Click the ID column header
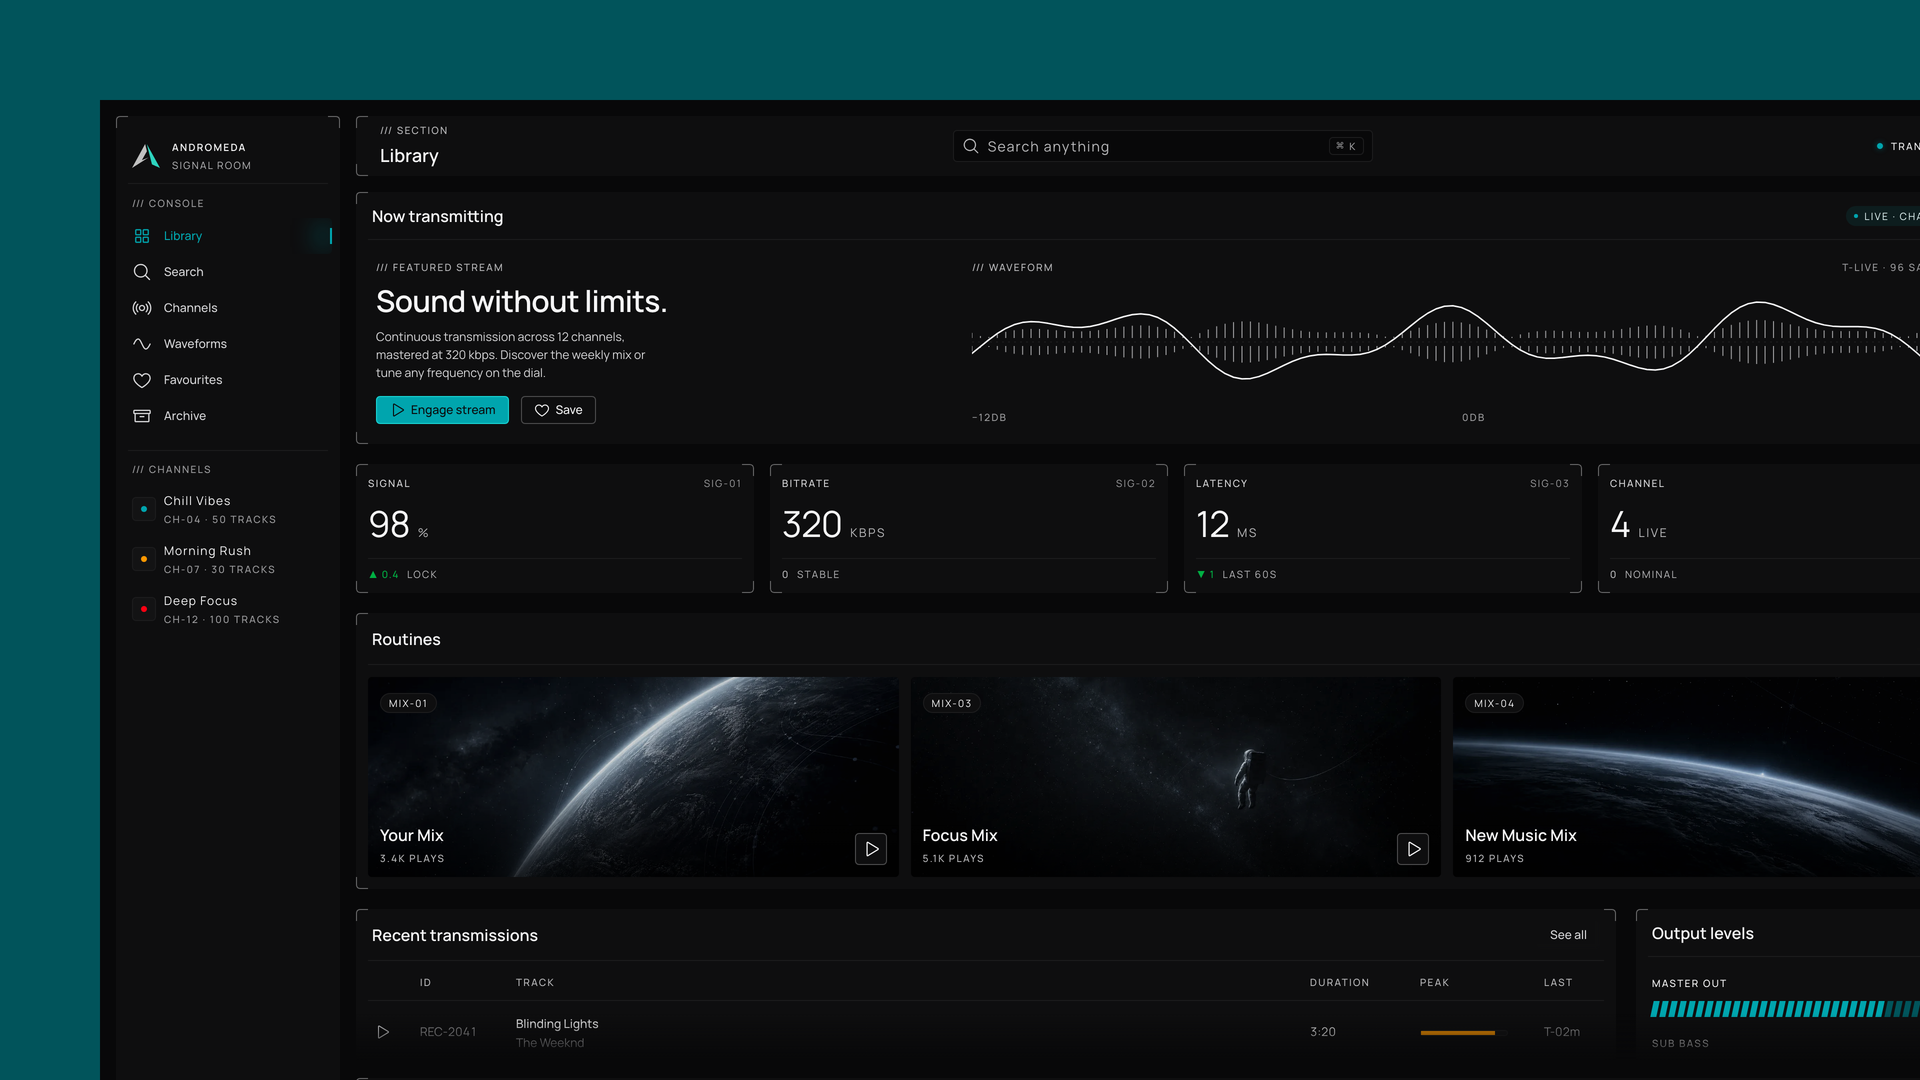This screenshot has width=1920, height=1080. (x=425, y=983)
